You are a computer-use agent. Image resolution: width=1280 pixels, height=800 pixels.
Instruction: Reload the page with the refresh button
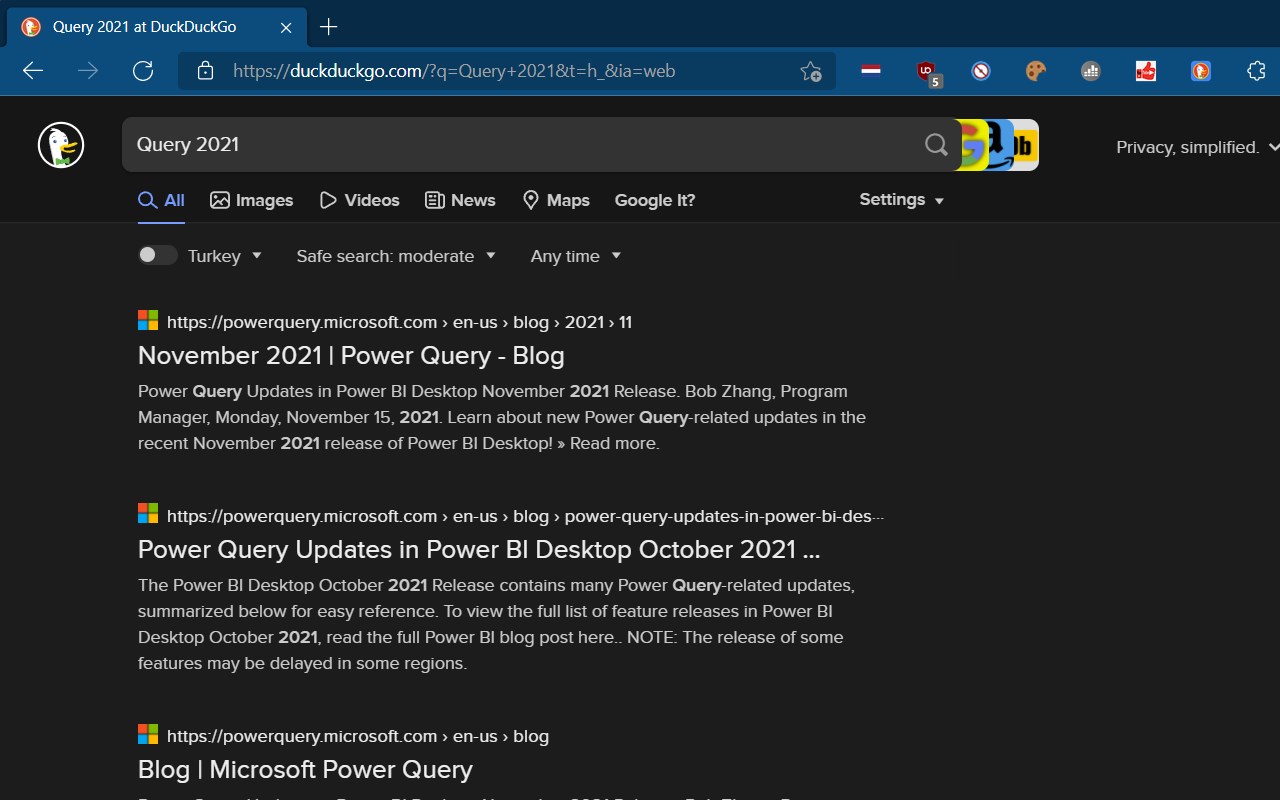point(143,71)
